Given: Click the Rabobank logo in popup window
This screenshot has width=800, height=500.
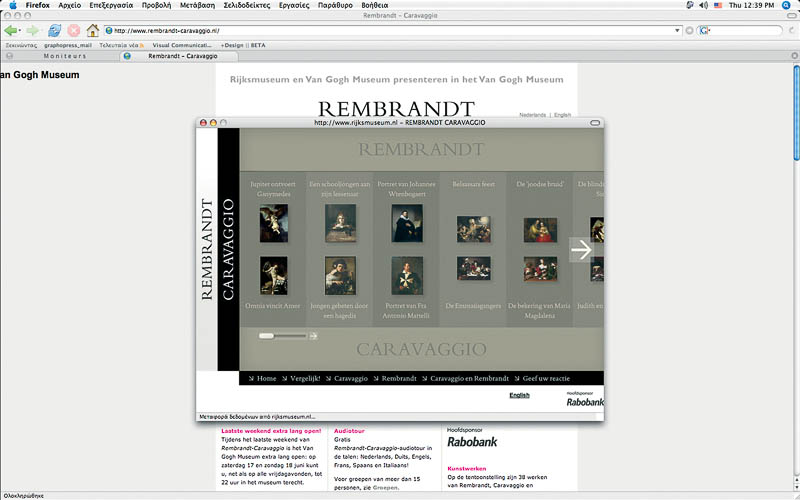Looking at the screenshot, I should 585,402.
